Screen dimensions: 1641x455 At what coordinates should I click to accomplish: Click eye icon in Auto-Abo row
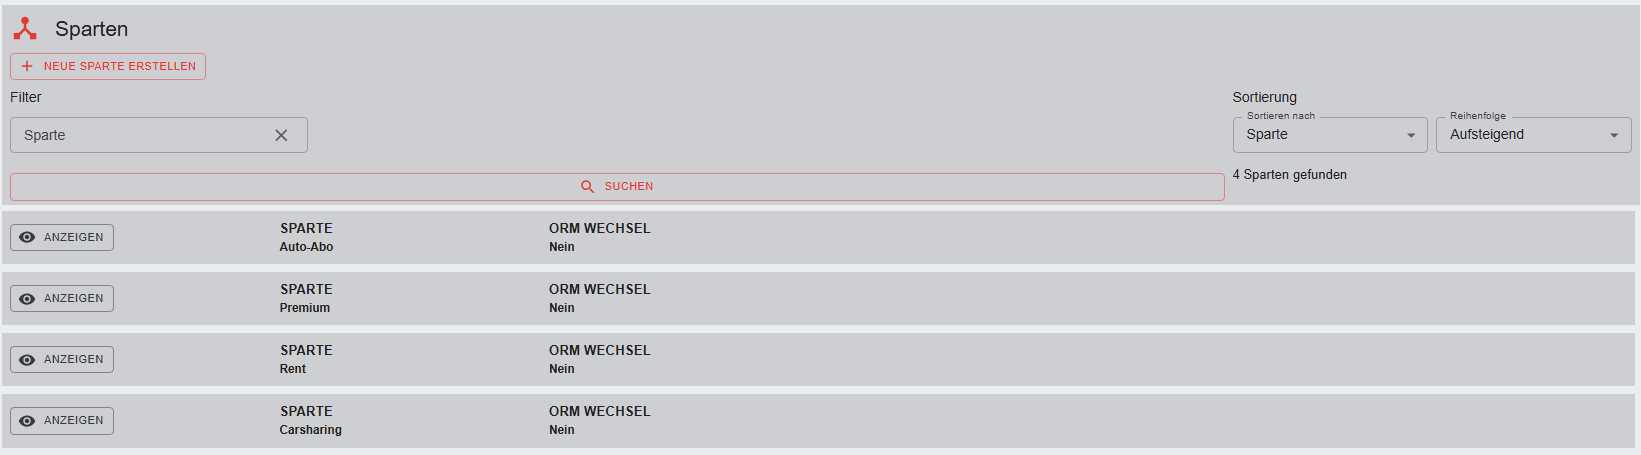(27, 238)
